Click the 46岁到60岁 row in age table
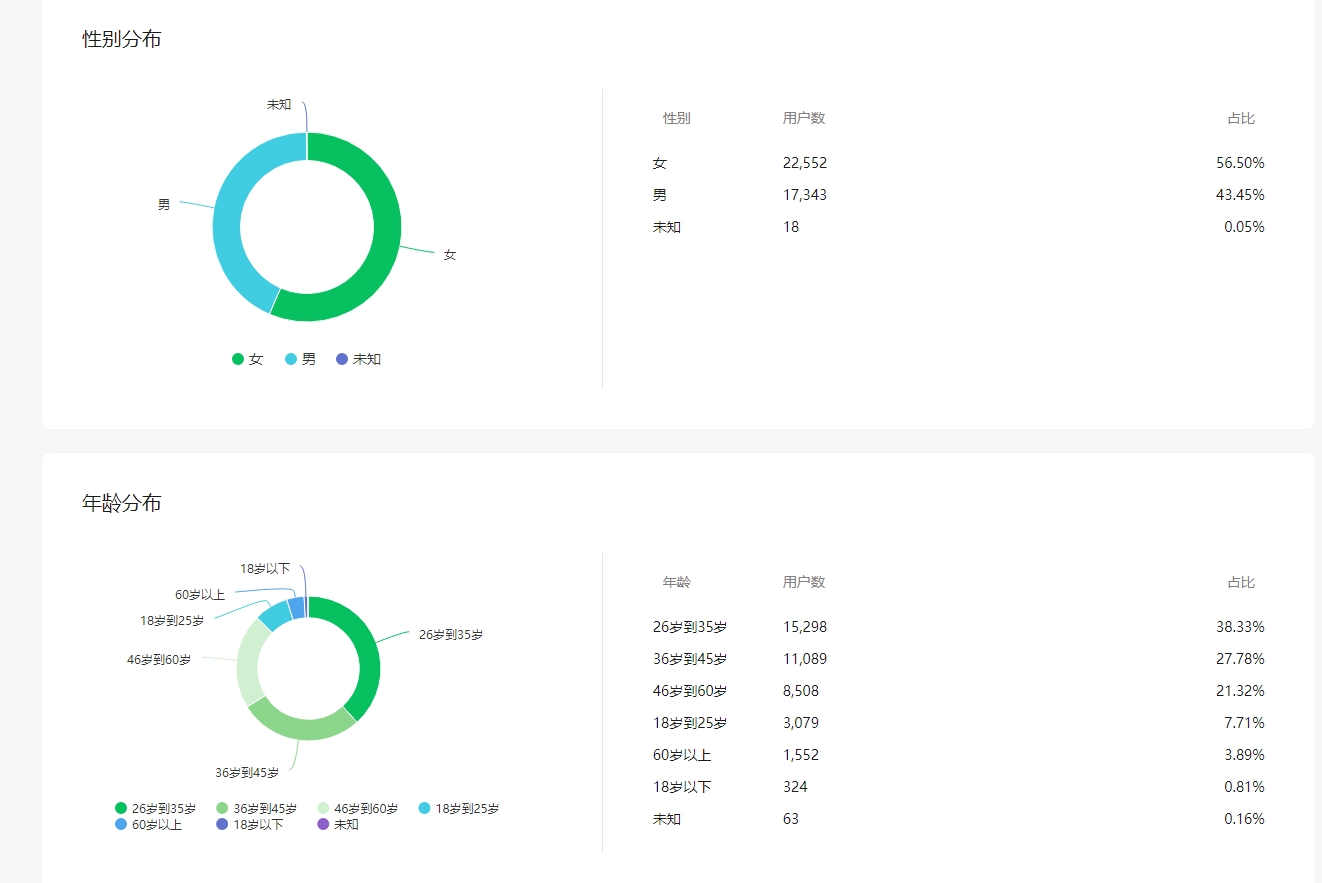The width and height of the screenshot is (1322, 883). (958, 691)
